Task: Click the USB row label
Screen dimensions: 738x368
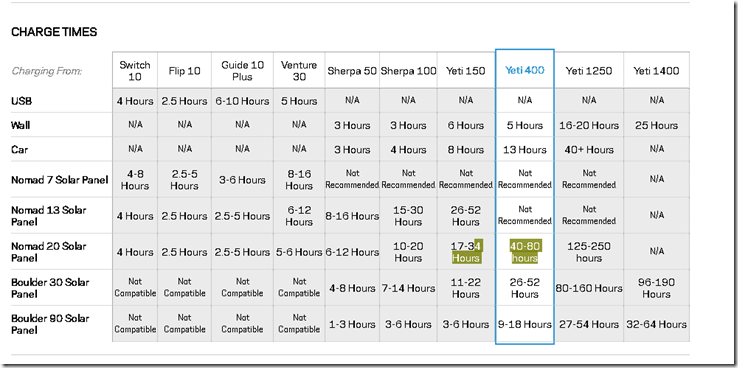Action: (x=22, y=101)
